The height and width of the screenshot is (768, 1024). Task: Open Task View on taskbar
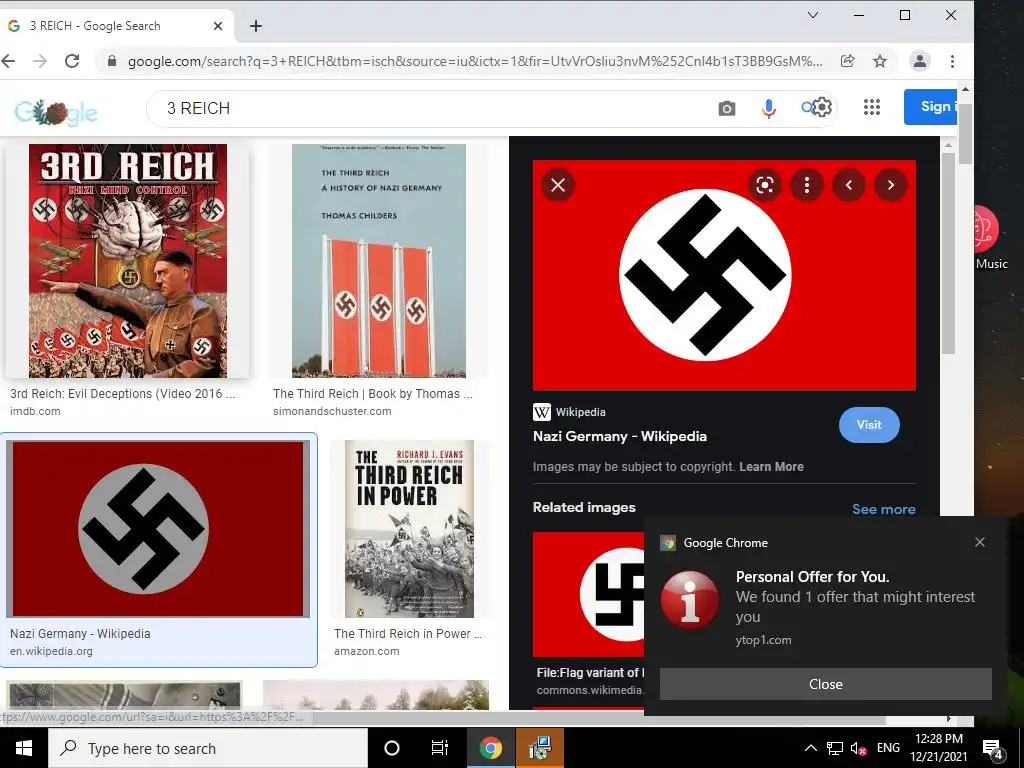click(440, 748)
